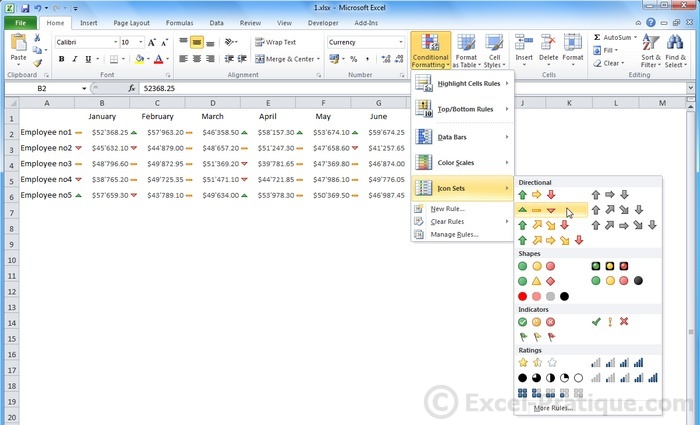Switch to the Page Layout tab

(131, 23)
